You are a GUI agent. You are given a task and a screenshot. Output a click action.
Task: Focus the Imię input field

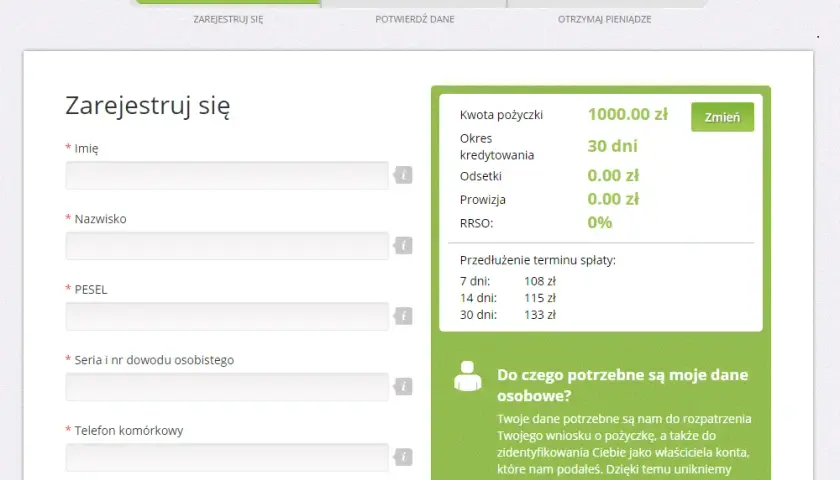227,175
